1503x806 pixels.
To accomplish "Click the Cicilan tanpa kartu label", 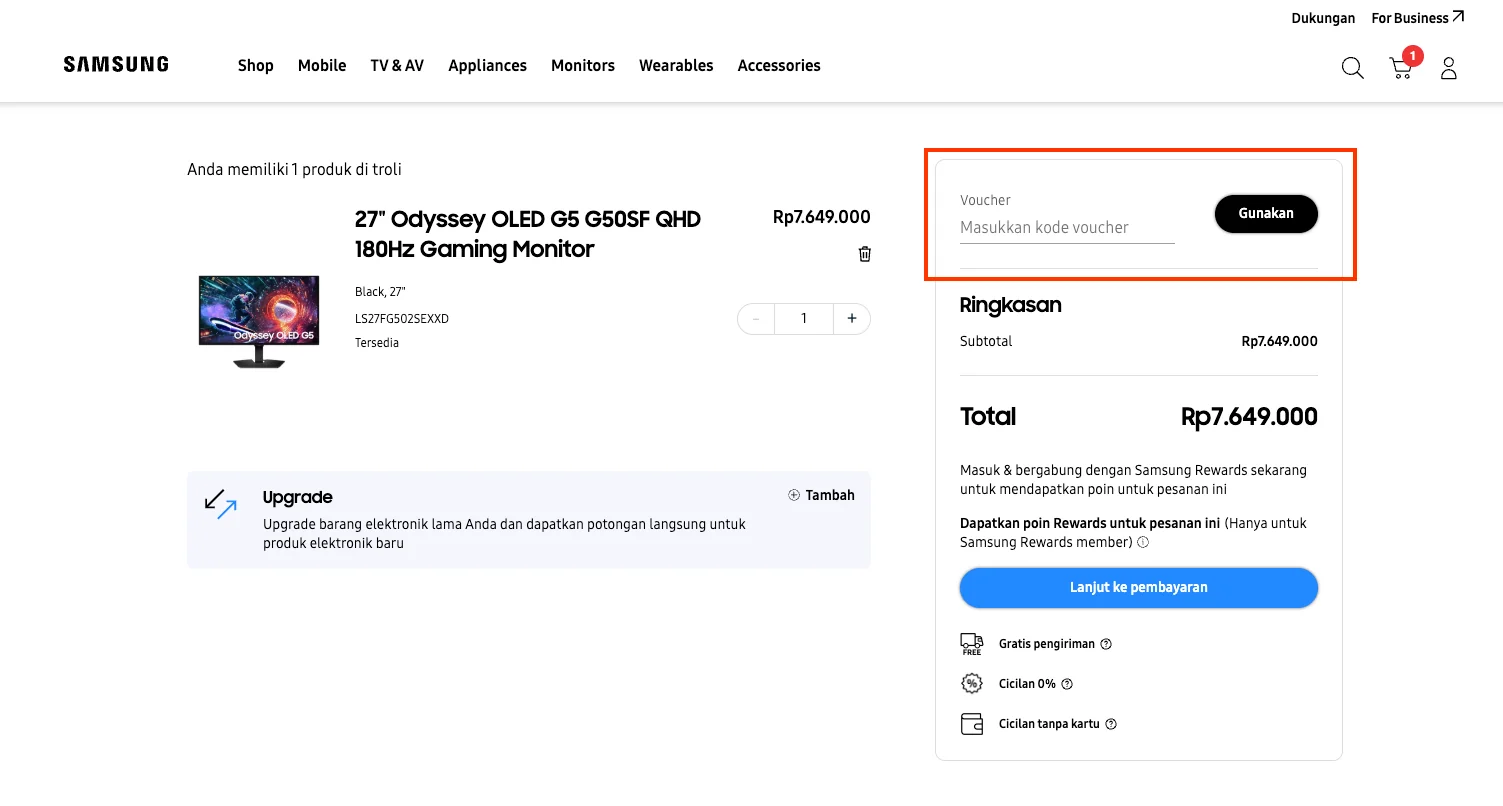I will coord(1049,724).
